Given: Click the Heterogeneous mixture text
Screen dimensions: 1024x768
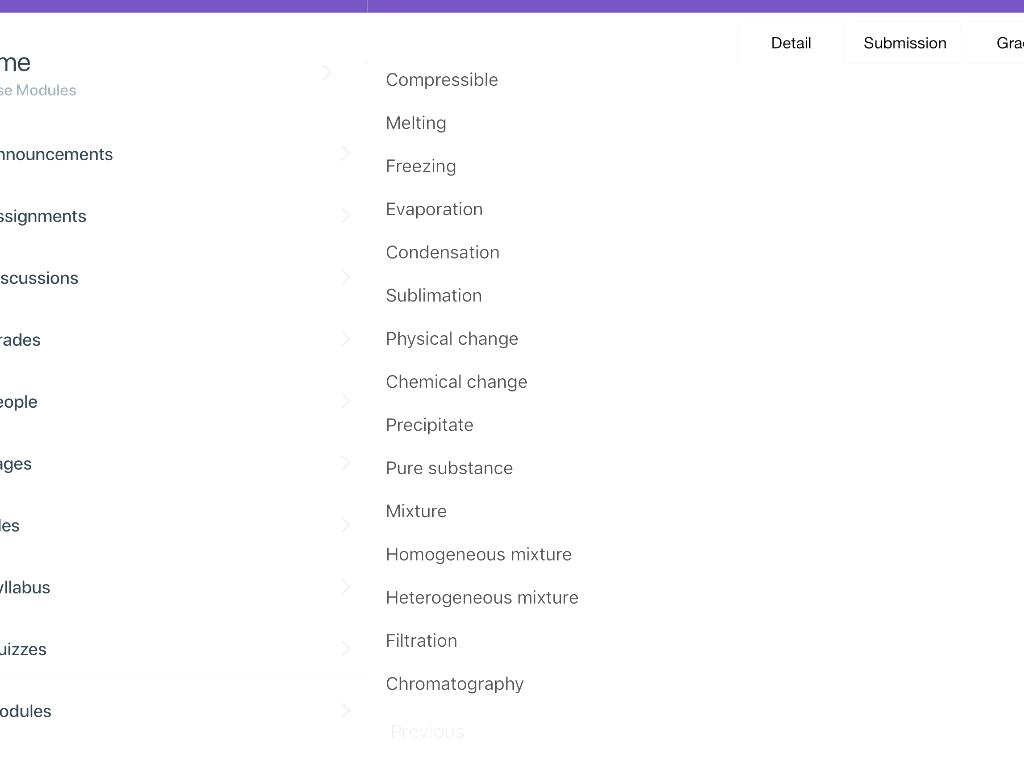Looking at the screenshot, I should point(481,598).
